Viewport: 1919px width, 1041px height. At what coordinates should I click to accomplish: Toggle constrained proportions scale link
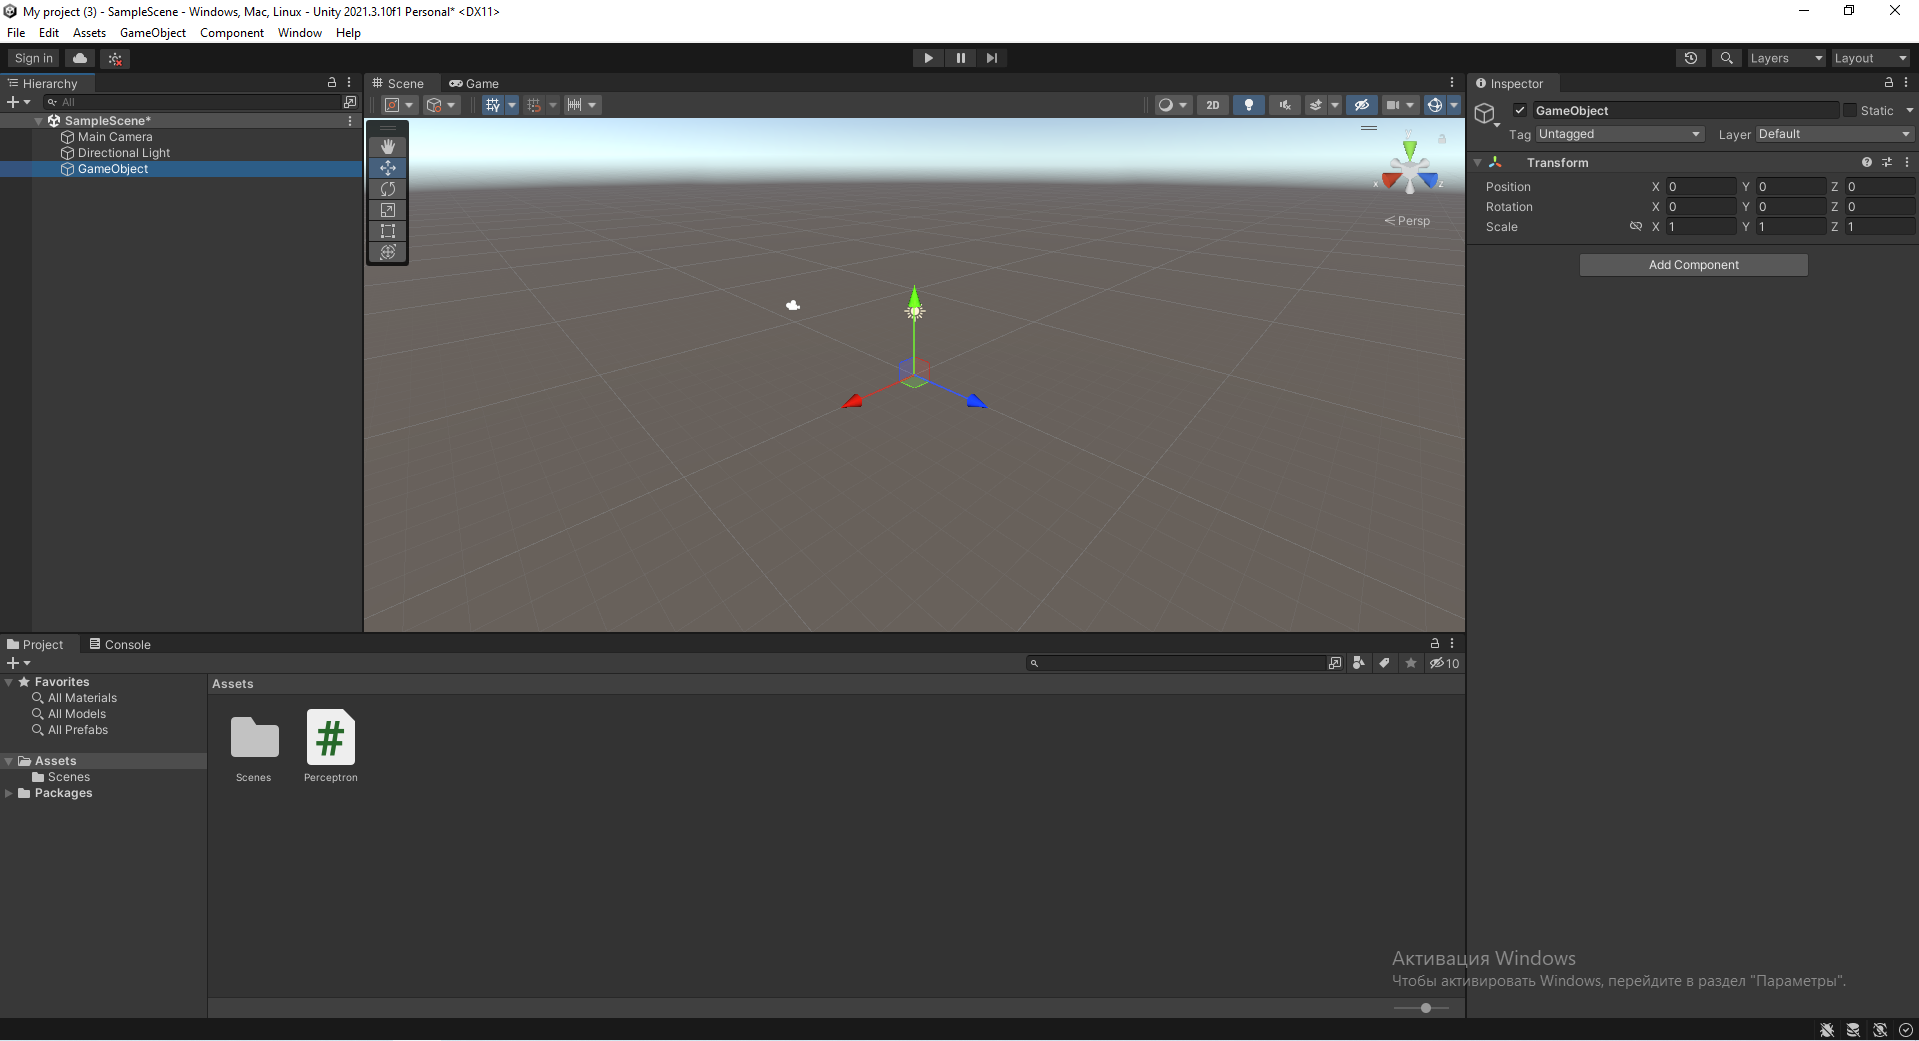coord(1636,227)
